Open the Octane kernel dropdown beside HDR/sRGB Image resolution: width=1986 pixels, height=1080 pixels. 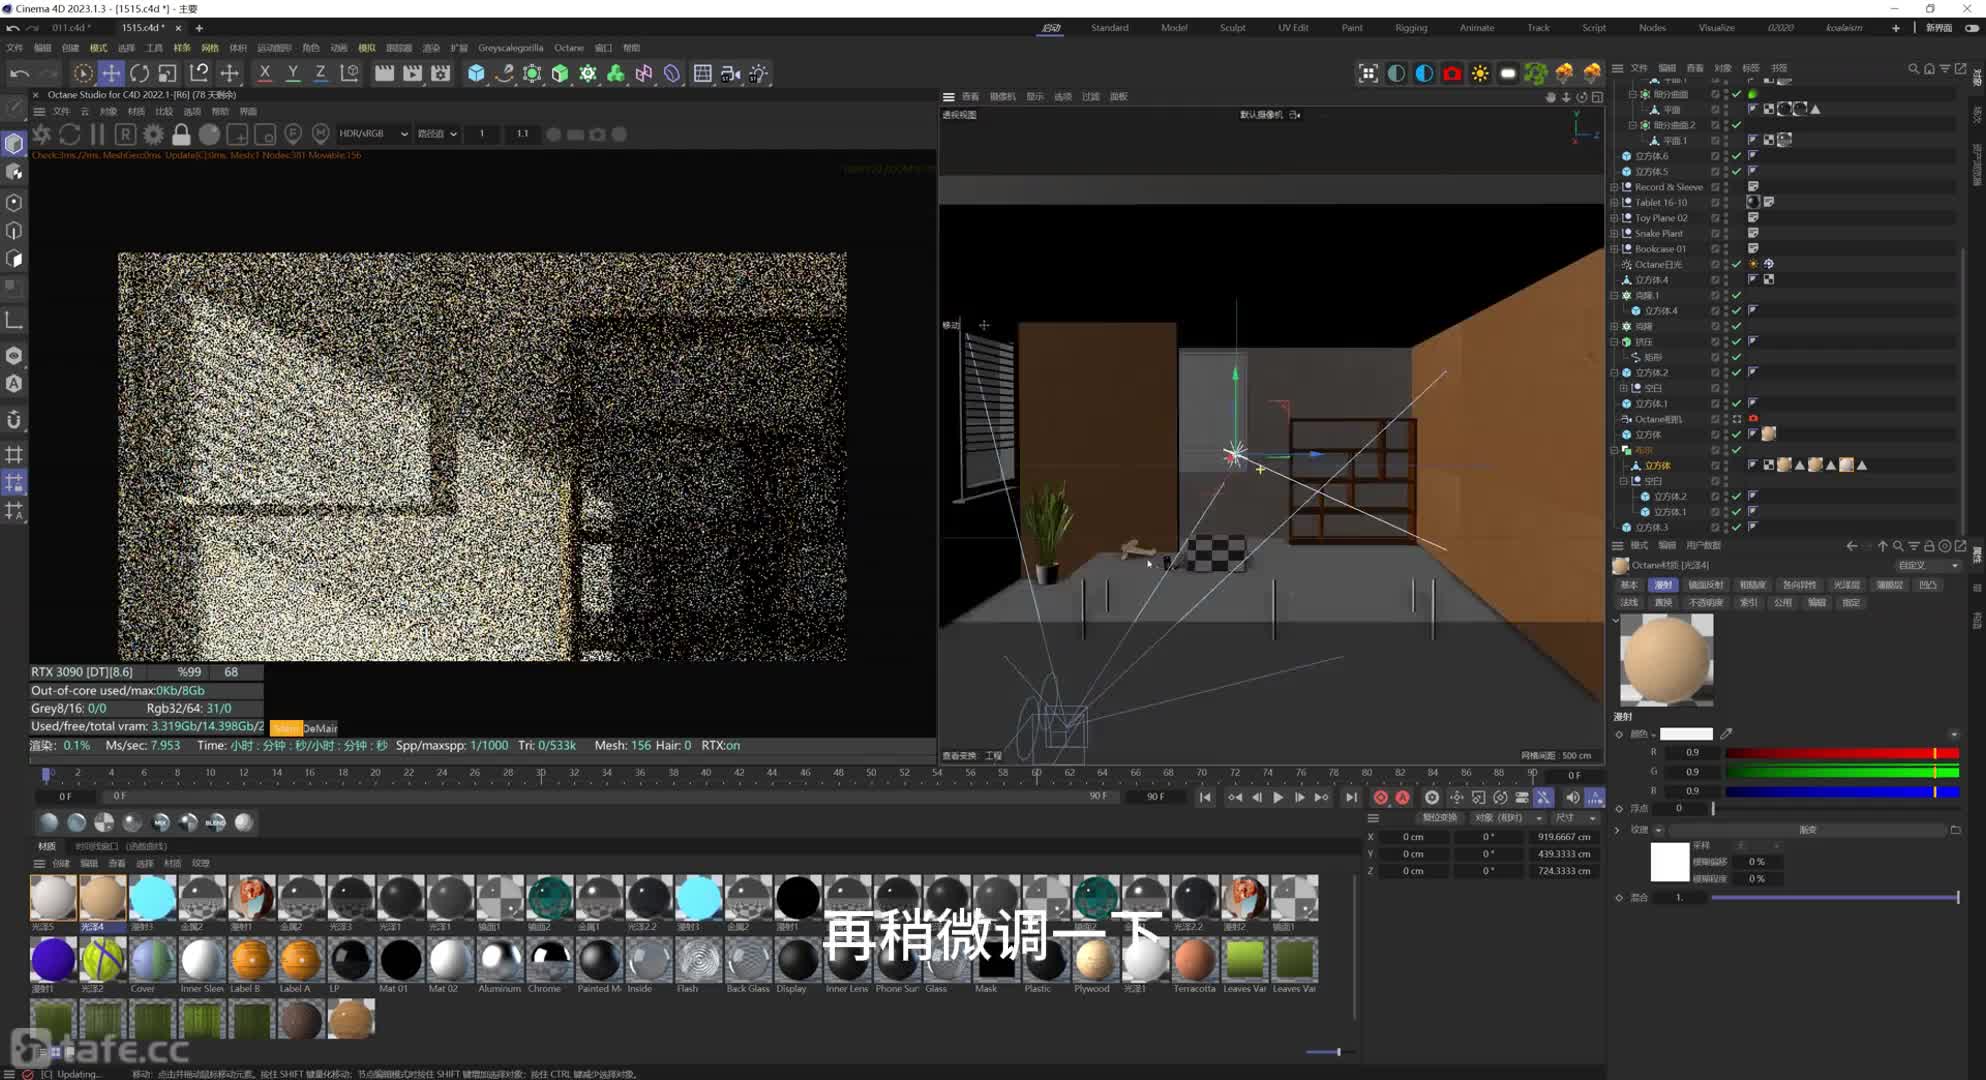(438, 134)
